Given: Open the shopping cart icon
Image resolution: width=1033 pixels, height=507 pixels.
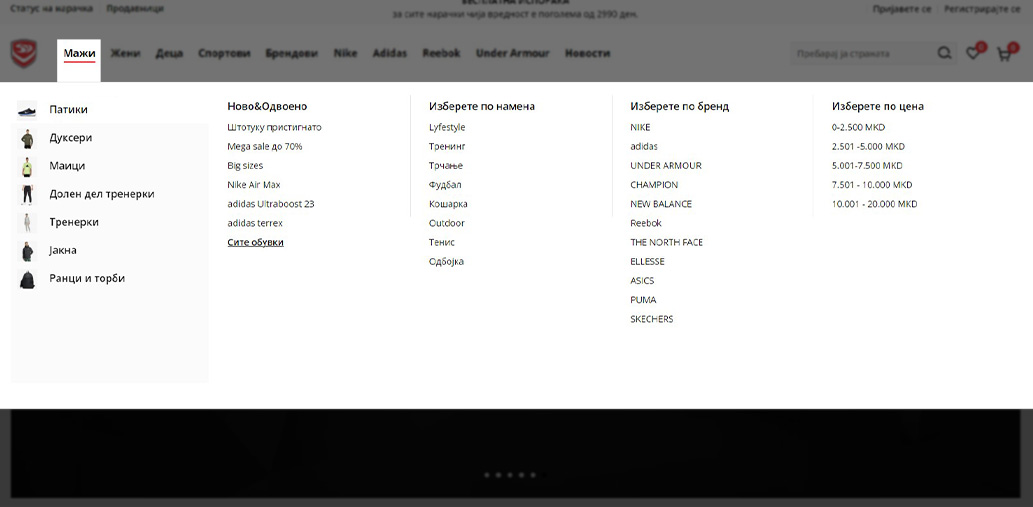Looking at the screenshot, I should coord(1003,54).
